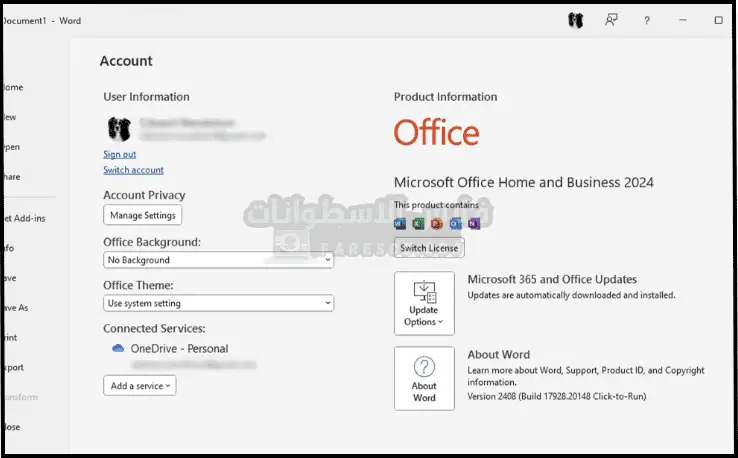Click the Sign out link

click(119, 154)
